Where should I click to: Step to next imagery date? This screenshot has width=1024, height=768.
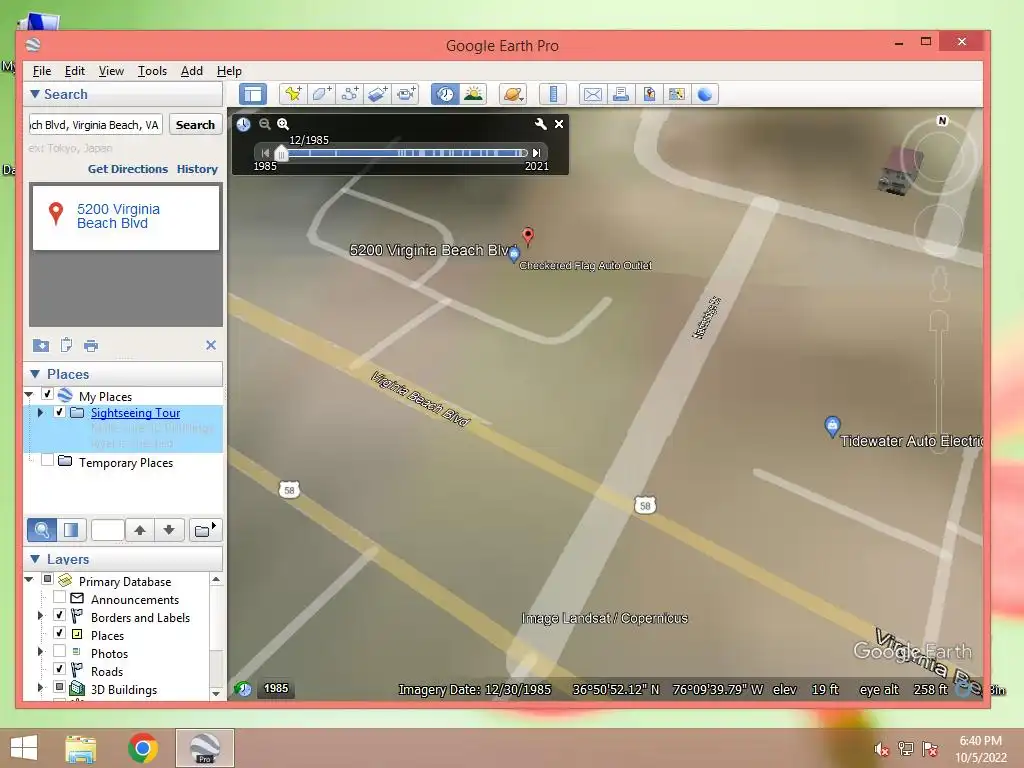pos(537,153)
